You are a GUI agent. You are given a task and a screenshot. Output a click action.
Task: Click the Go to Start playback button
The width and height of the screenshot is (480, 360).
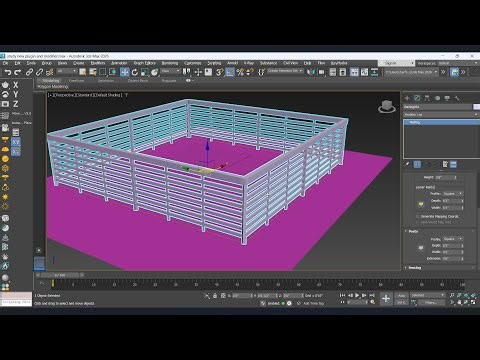pos(342,295)
